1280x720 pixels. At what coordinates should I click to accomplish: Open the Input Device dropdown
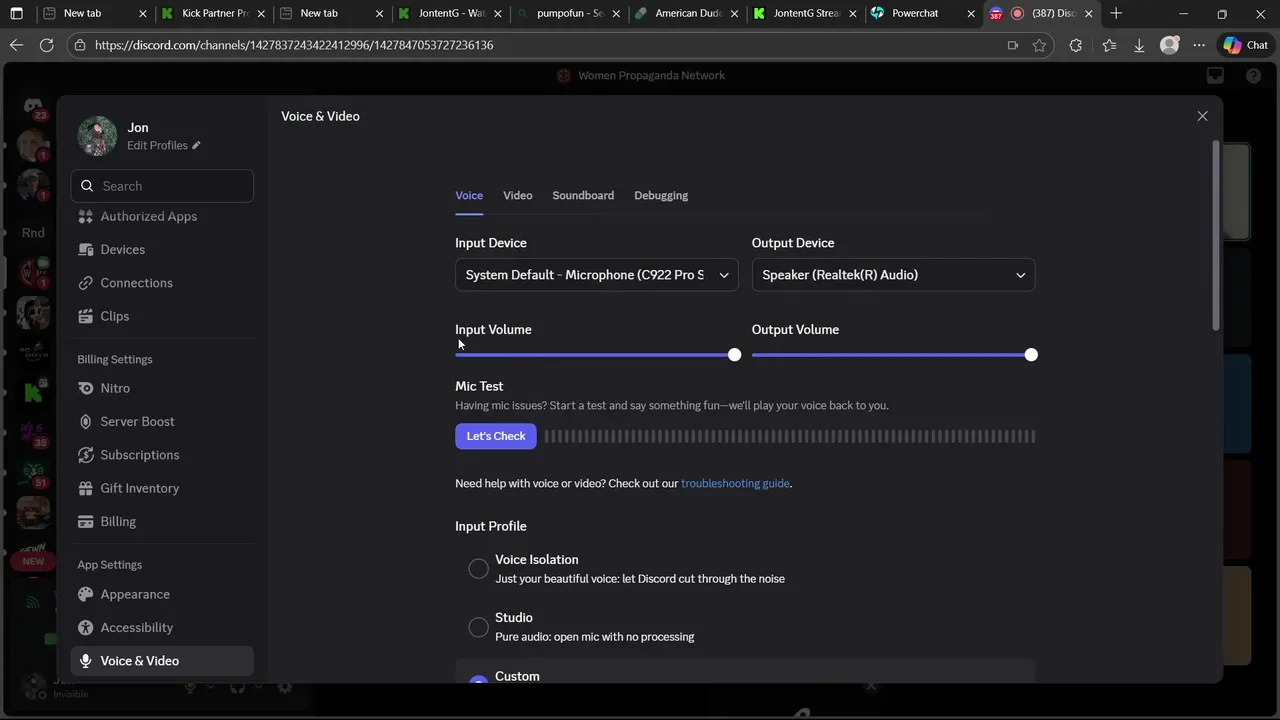(x=597, y=275)
